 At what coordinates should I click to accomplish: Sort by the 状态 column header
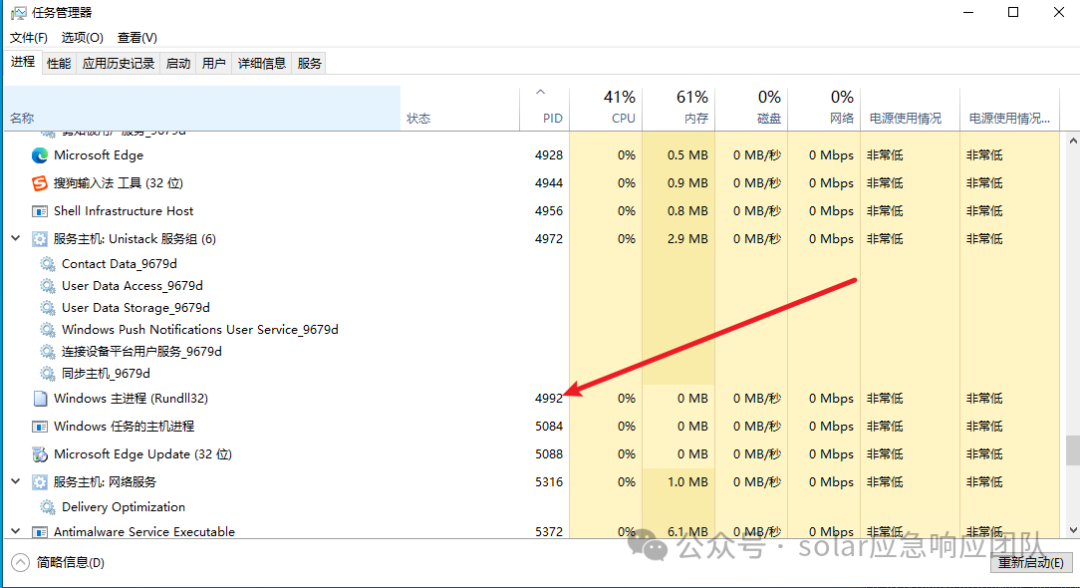[459, 108]
